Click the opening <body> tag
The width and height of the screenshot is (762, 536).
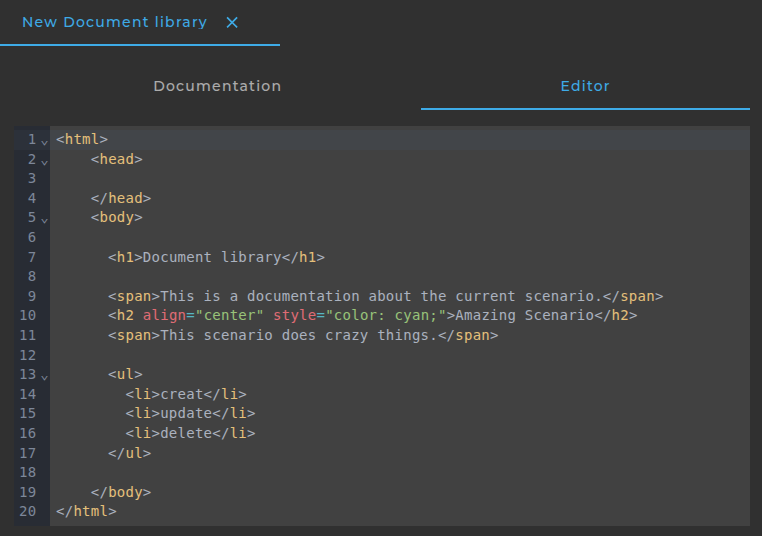(x=117, y=217)
